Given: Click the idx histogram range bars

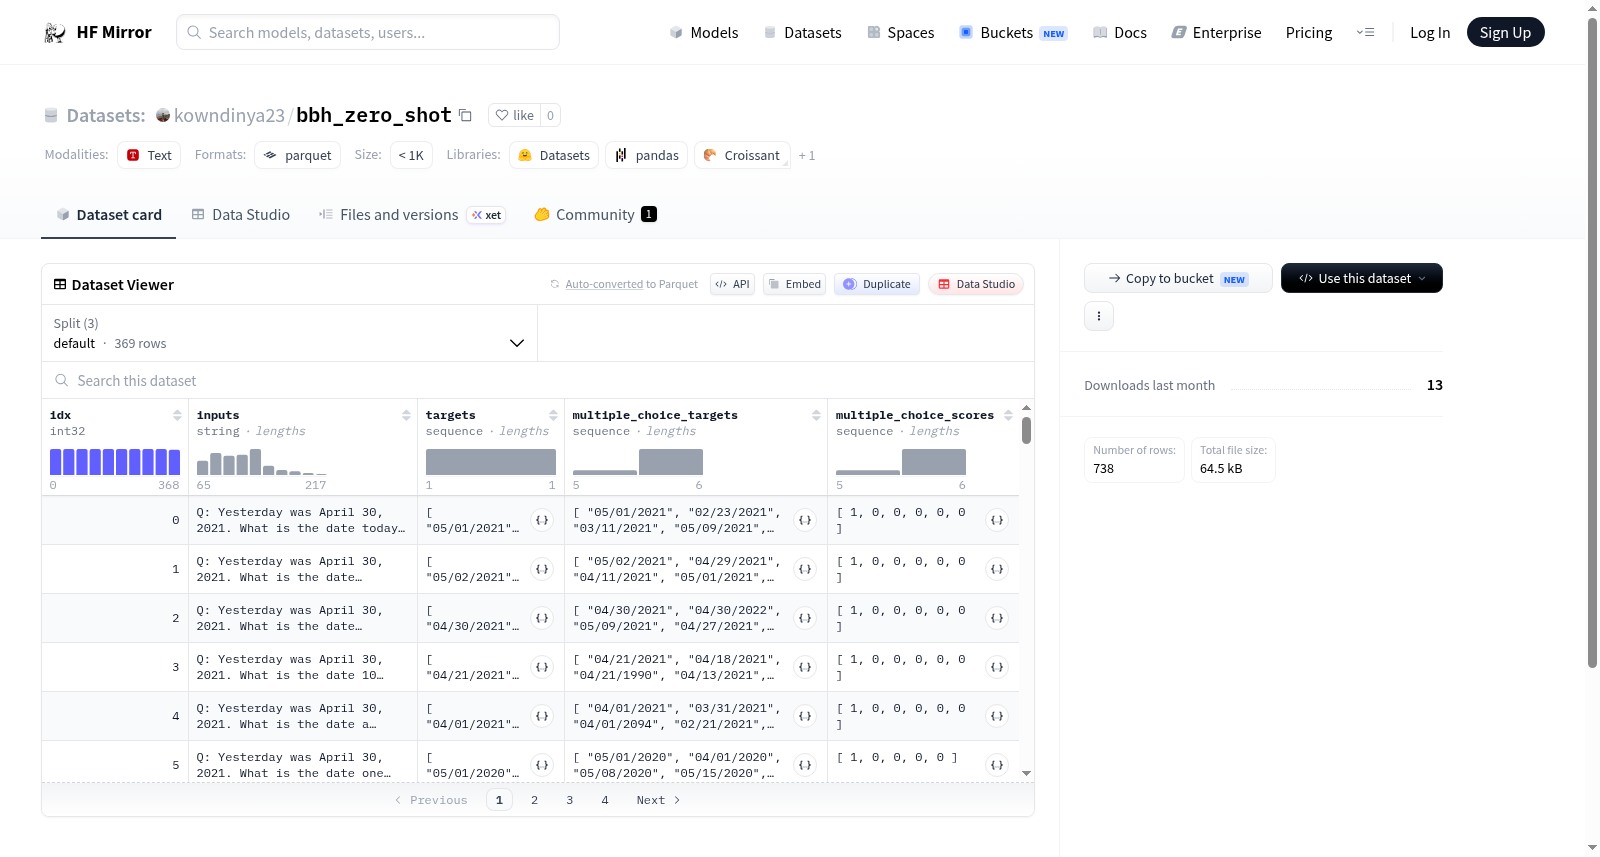Looking at the screenshot, I should 115,462.
